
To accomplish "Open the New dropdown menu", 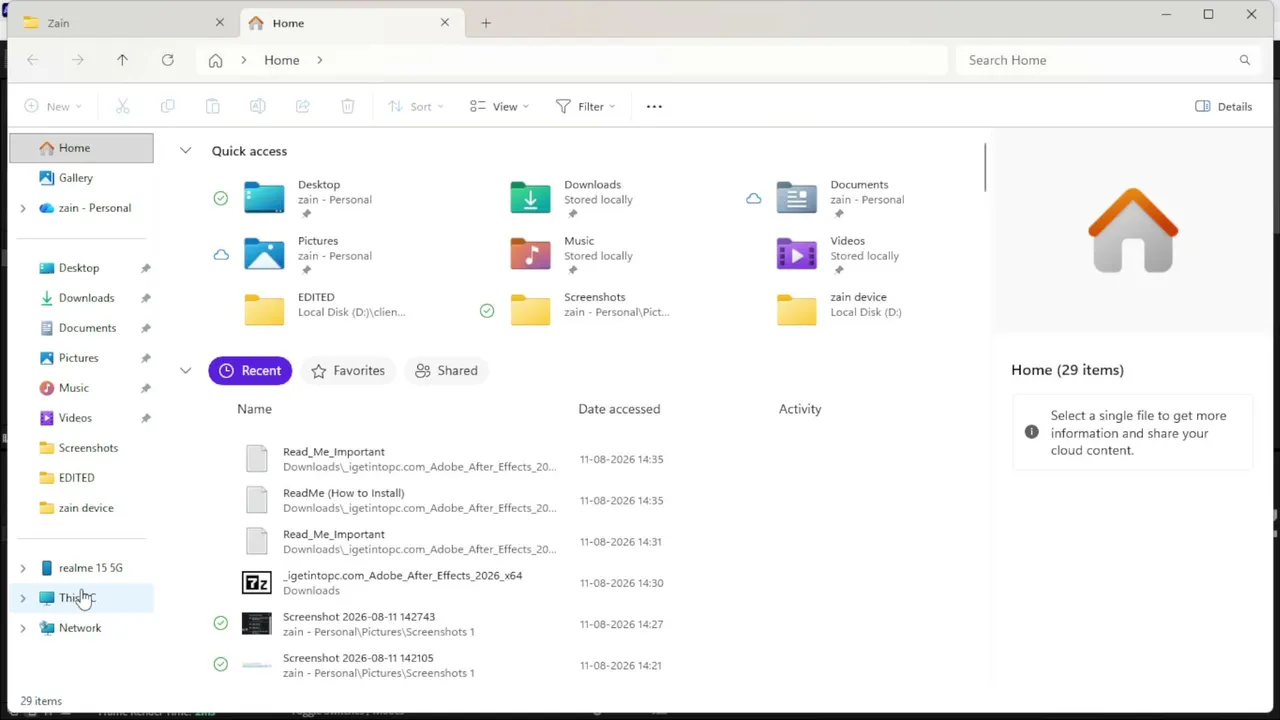I will tap(53, 106).
